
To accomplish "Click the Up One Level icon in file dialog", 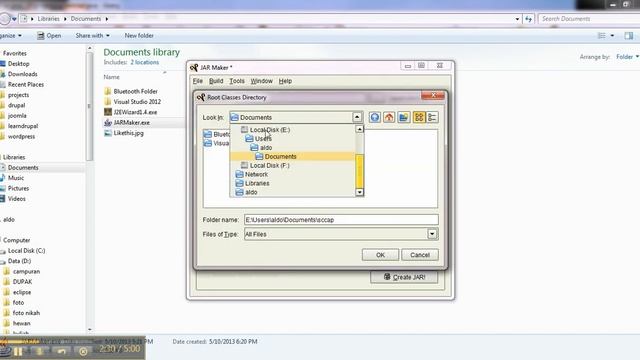I will point(374,118).
